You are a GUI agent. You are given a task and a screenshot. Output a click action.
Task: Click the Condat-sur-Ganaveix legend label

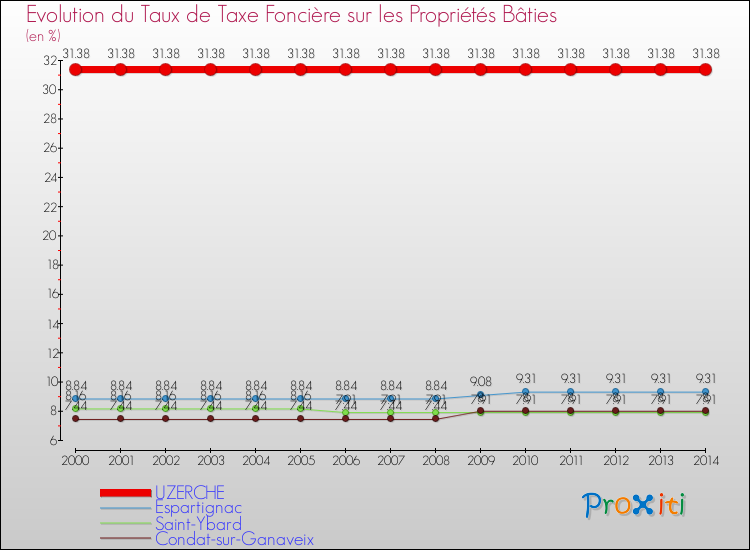(x=234, y=539)
